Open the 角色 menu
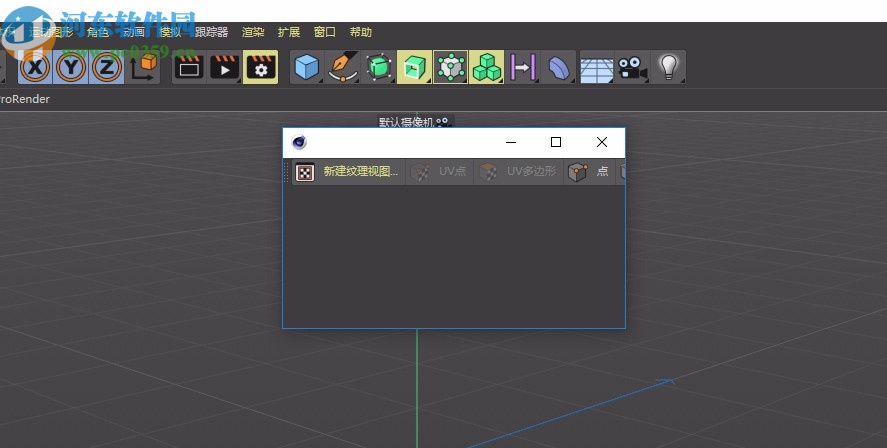 click(x=97, y=32)
